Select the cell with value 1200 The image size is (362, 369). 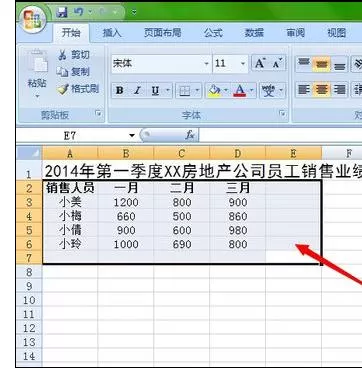[x=126, y=202]
